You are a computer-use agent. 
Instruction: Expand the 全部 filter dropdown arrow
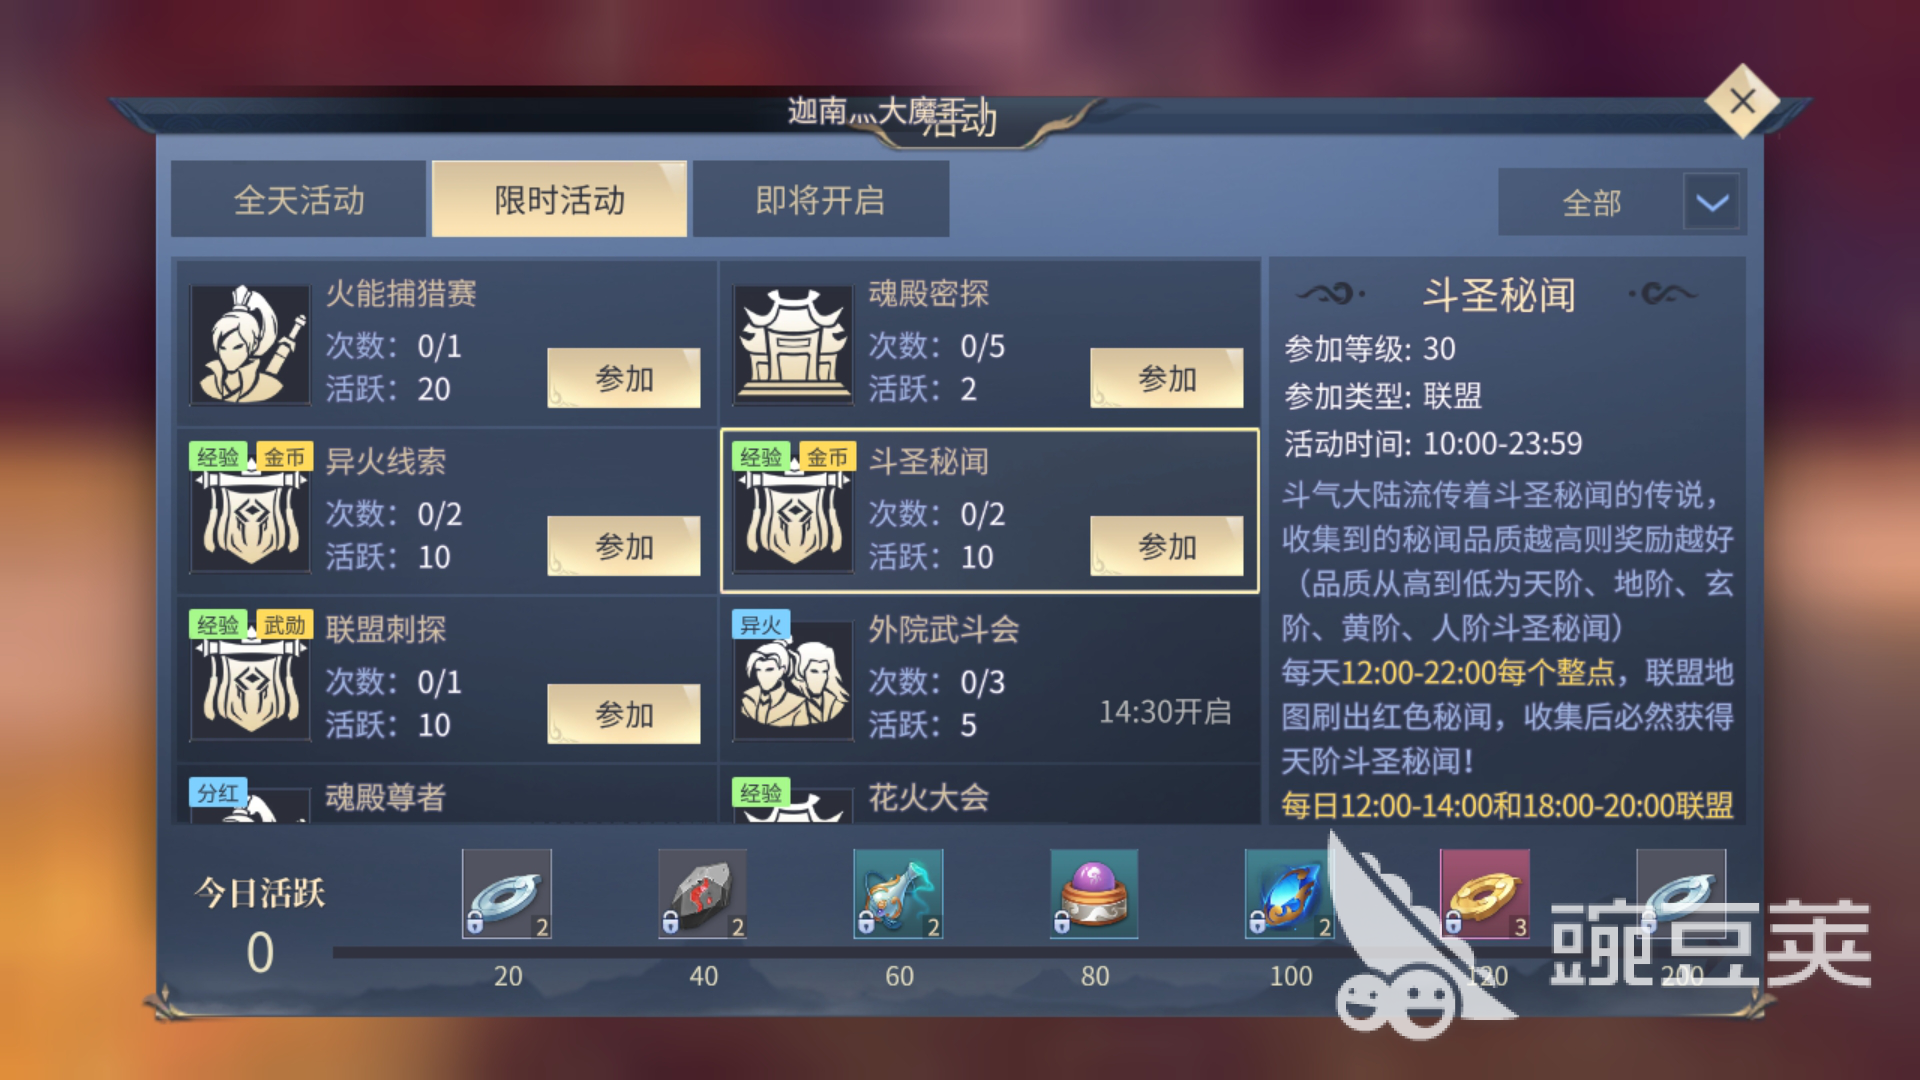tap(1713, 202)
